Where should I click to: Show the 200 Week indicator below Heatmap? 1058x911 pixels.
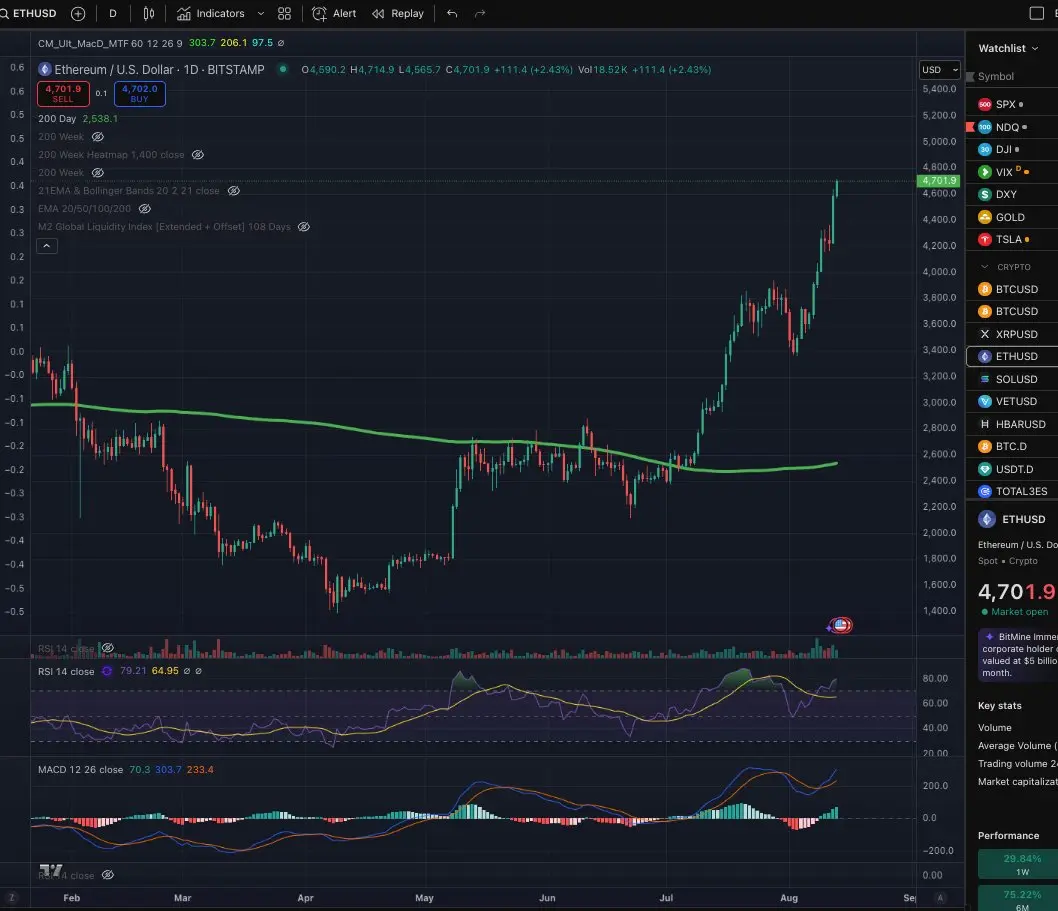(98, 173)
